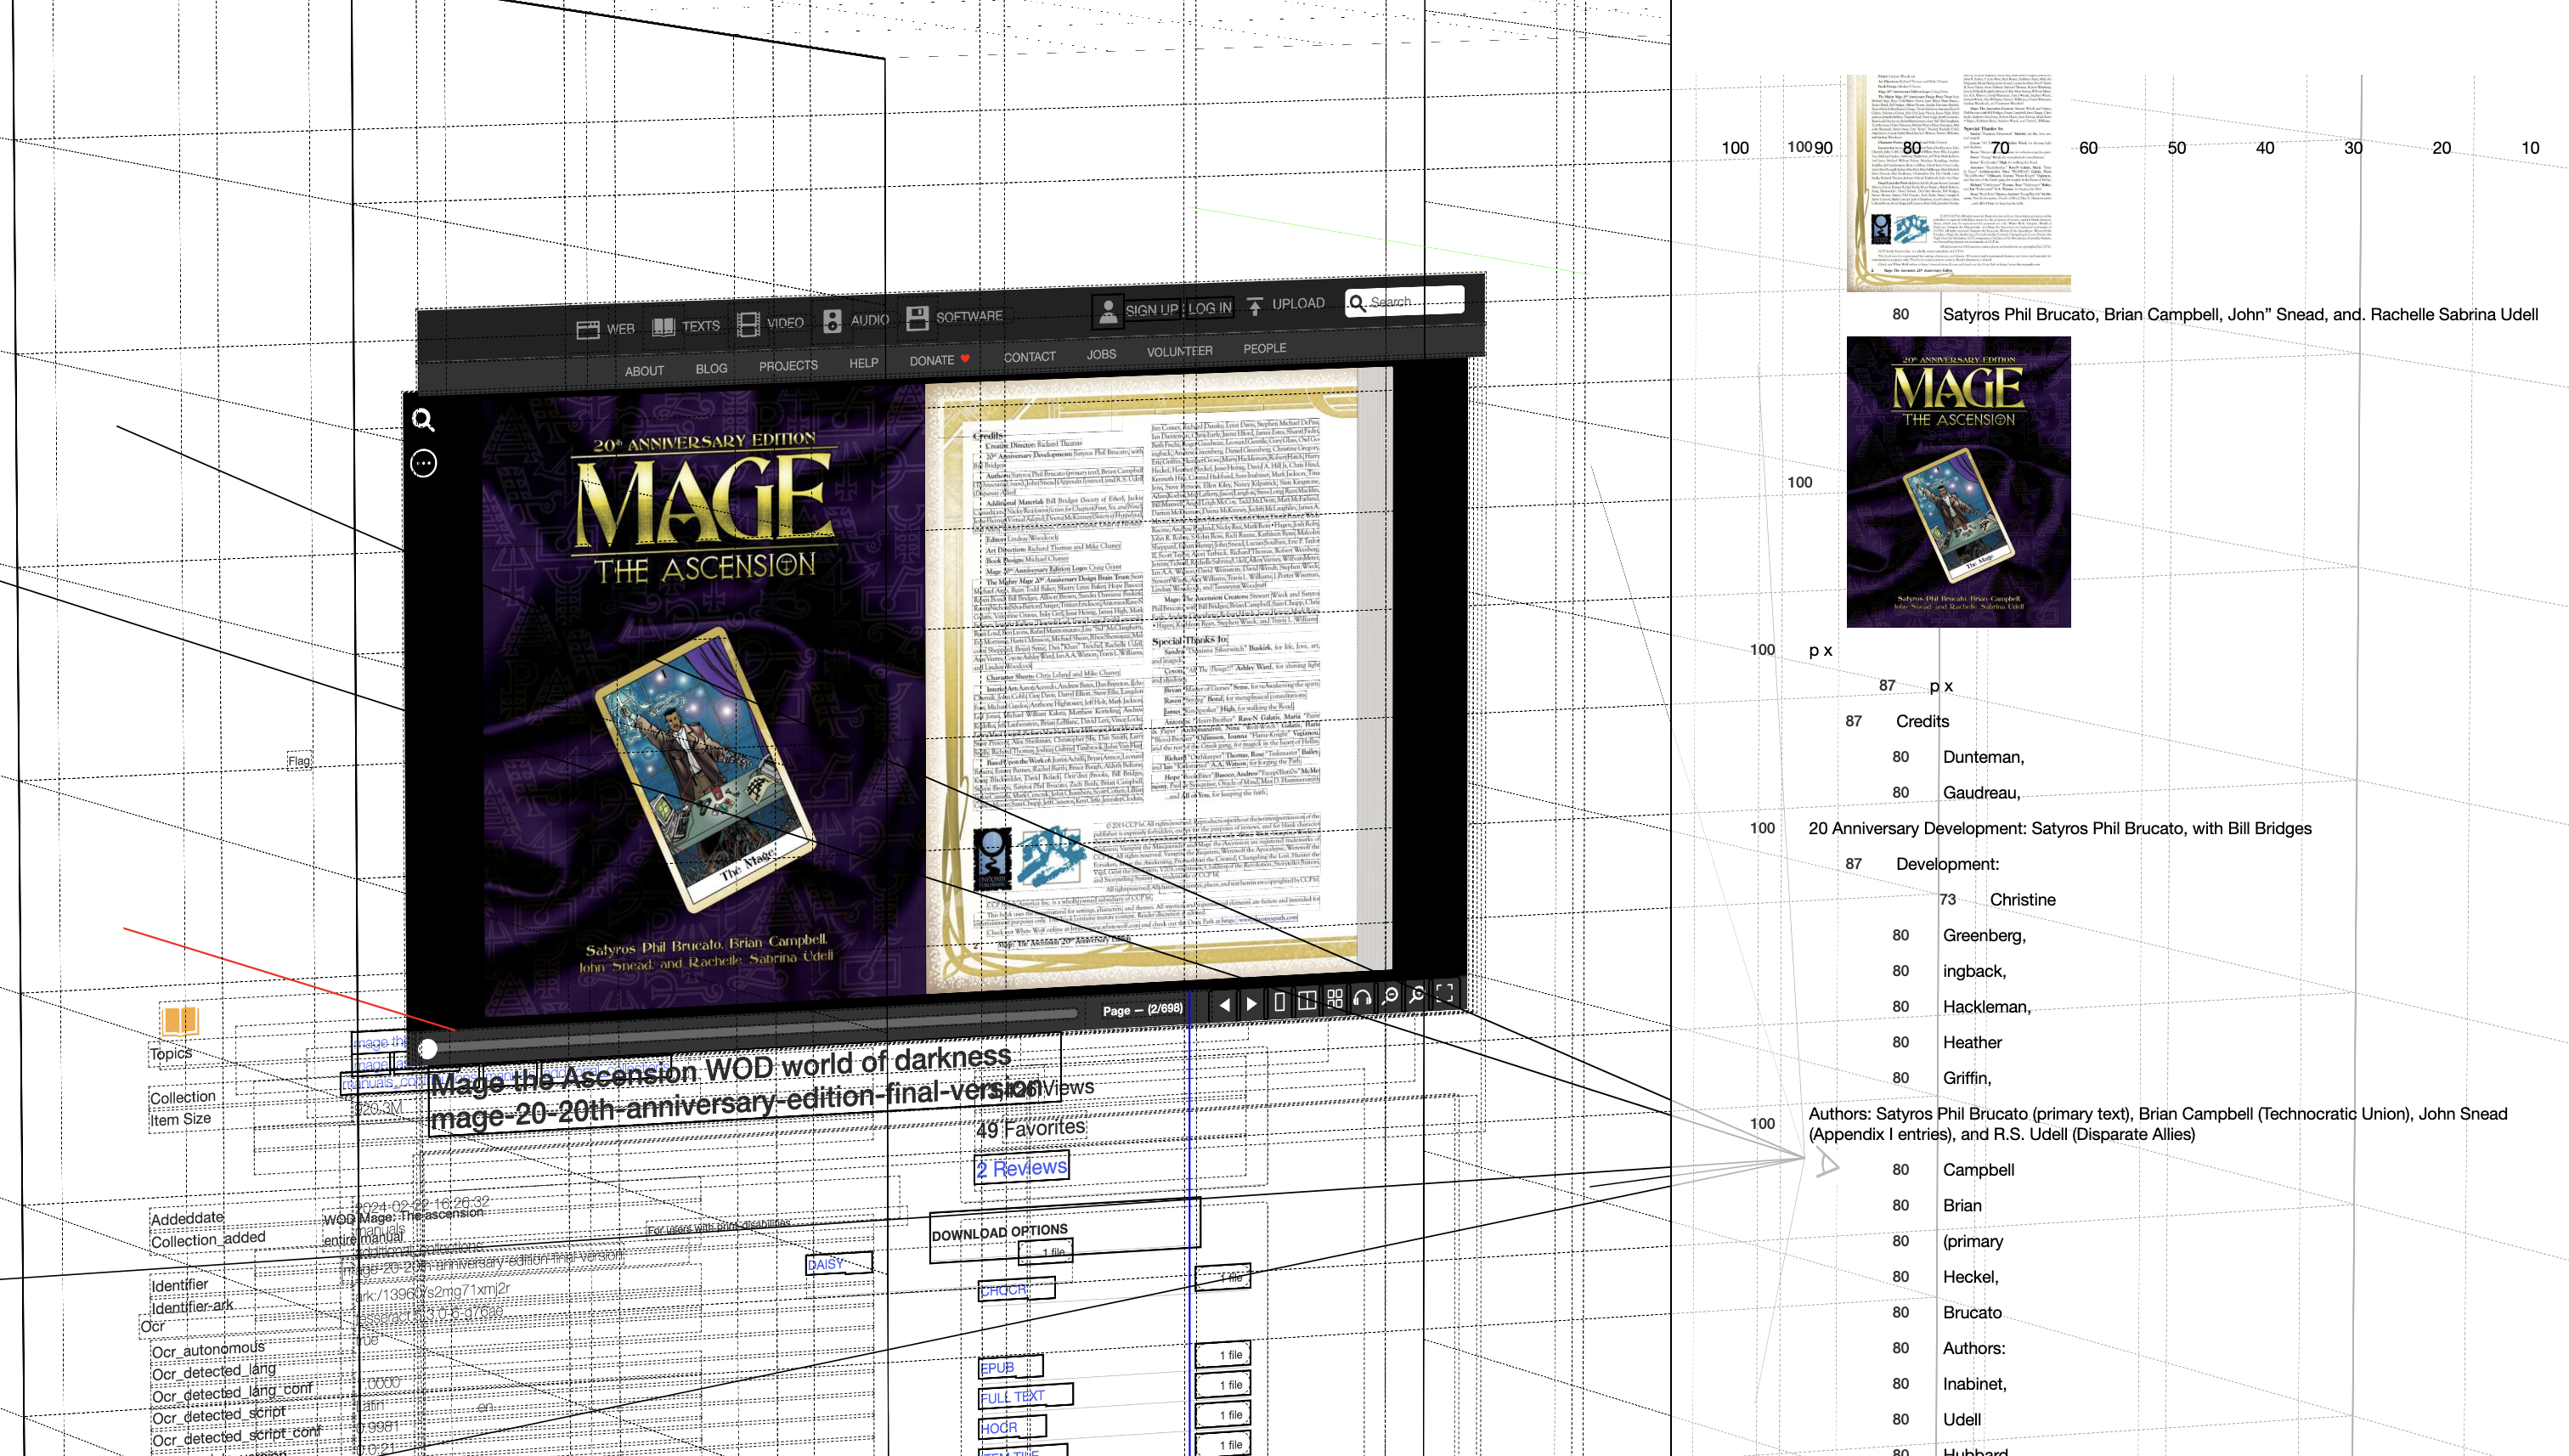The width and height of the screenshot is (2569, 1456).
Task: Open the Software floppy disk icon
Action: (x=917, y=318)
